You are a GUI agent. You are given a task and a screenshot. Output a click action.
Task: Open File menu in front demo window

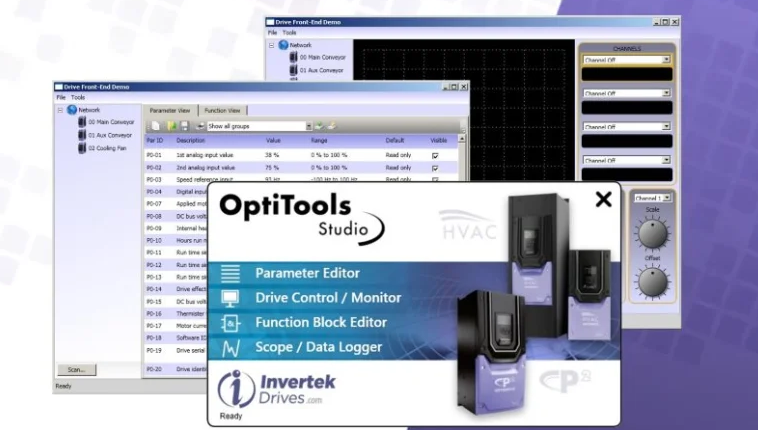point(61,97)
